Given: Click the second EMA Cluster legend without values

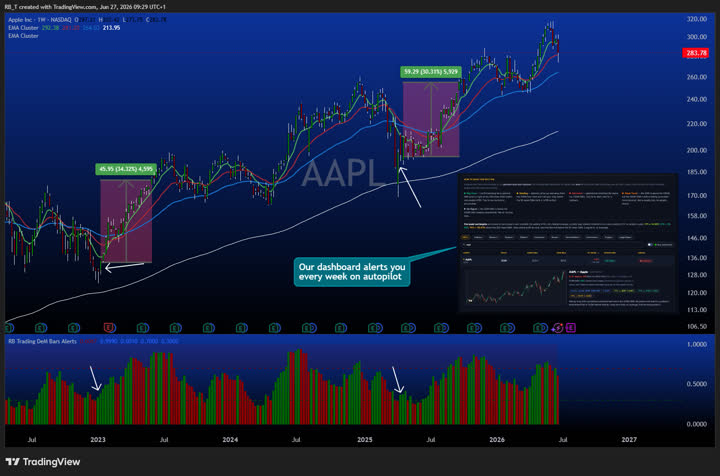Looking at the screenshot, I should 23,36.
